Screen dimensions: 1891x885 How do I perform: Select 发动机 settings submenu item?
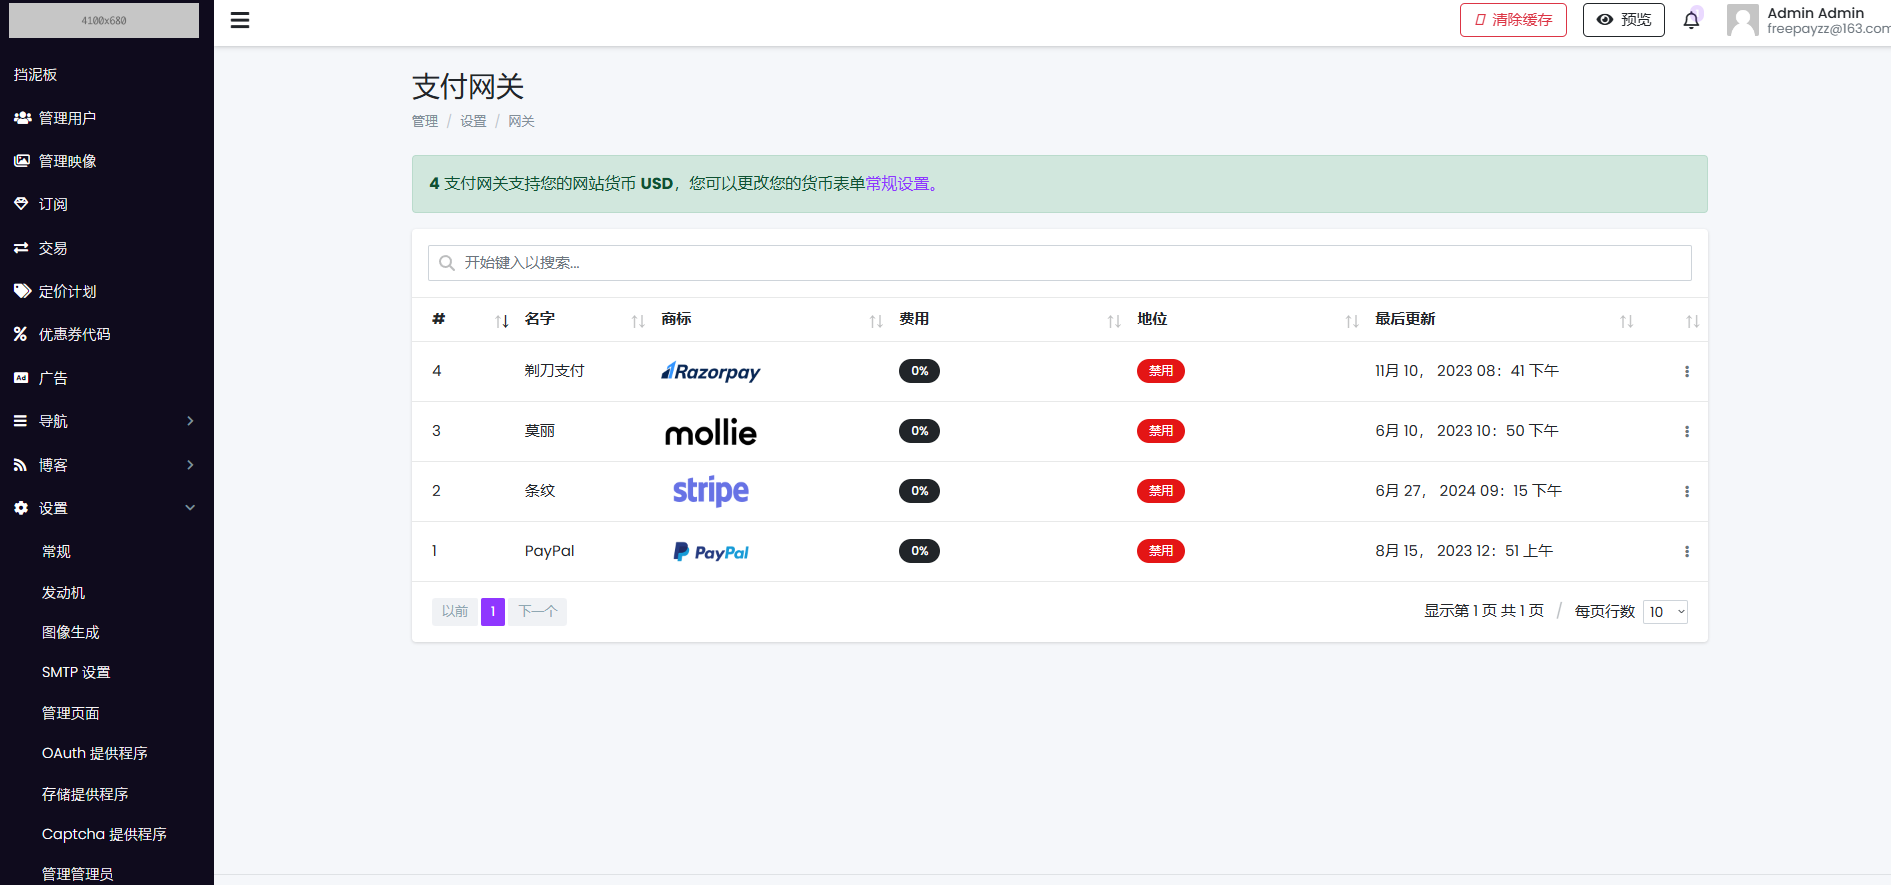coord(63,592)
